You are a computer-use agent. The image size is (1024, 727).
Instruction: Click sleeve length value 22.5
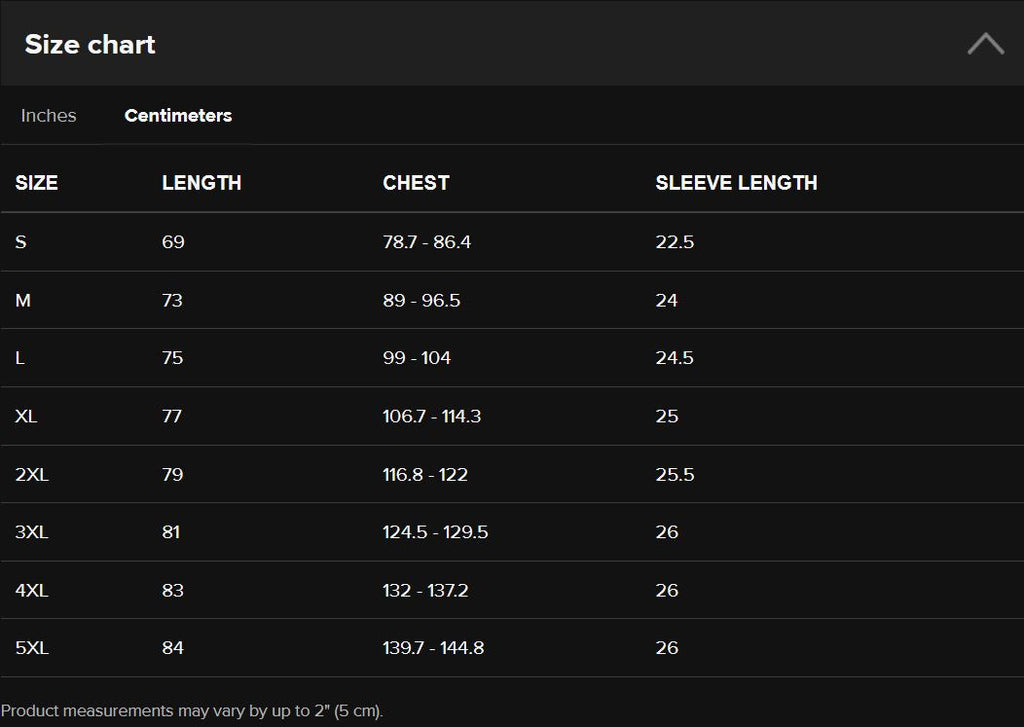tap(675, 242)
